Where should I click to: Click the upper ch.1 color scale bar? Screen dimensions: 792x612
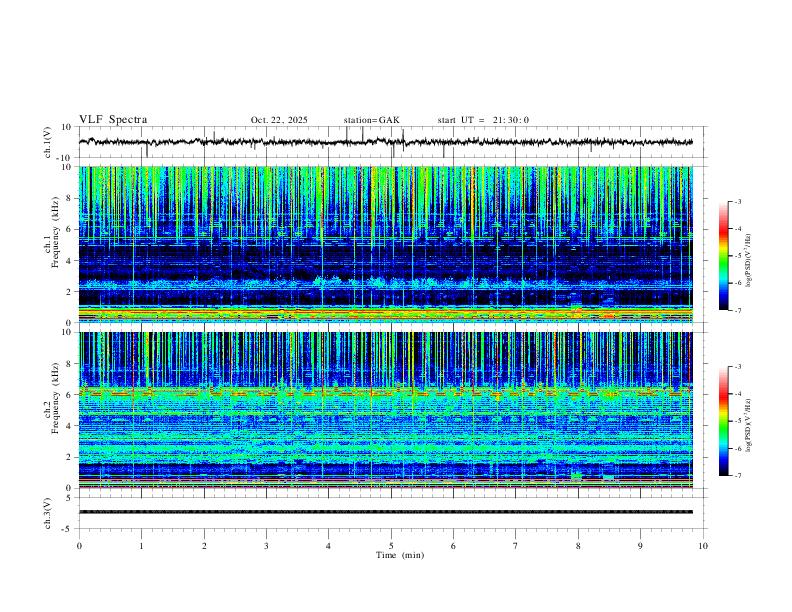pos(724,256)
